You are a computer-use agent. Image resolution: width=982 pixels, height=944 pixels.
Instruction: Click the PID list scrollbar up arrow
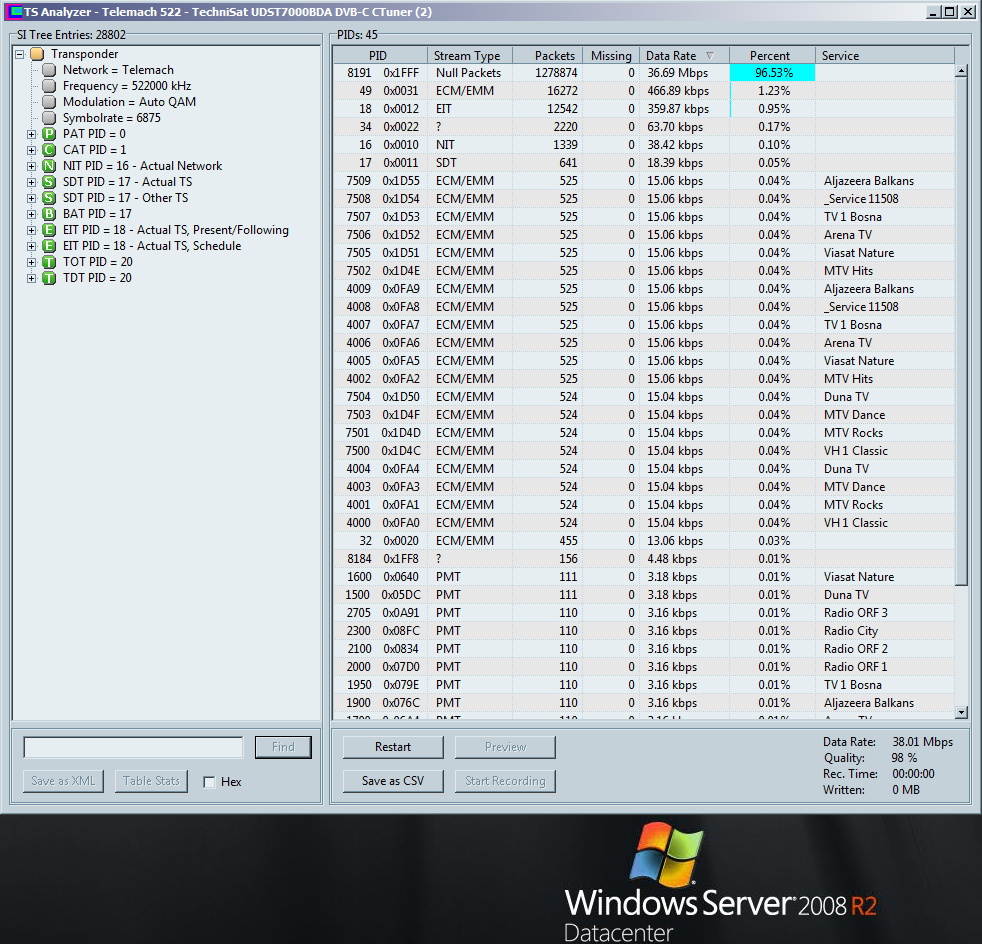click(x=961, y=71)
